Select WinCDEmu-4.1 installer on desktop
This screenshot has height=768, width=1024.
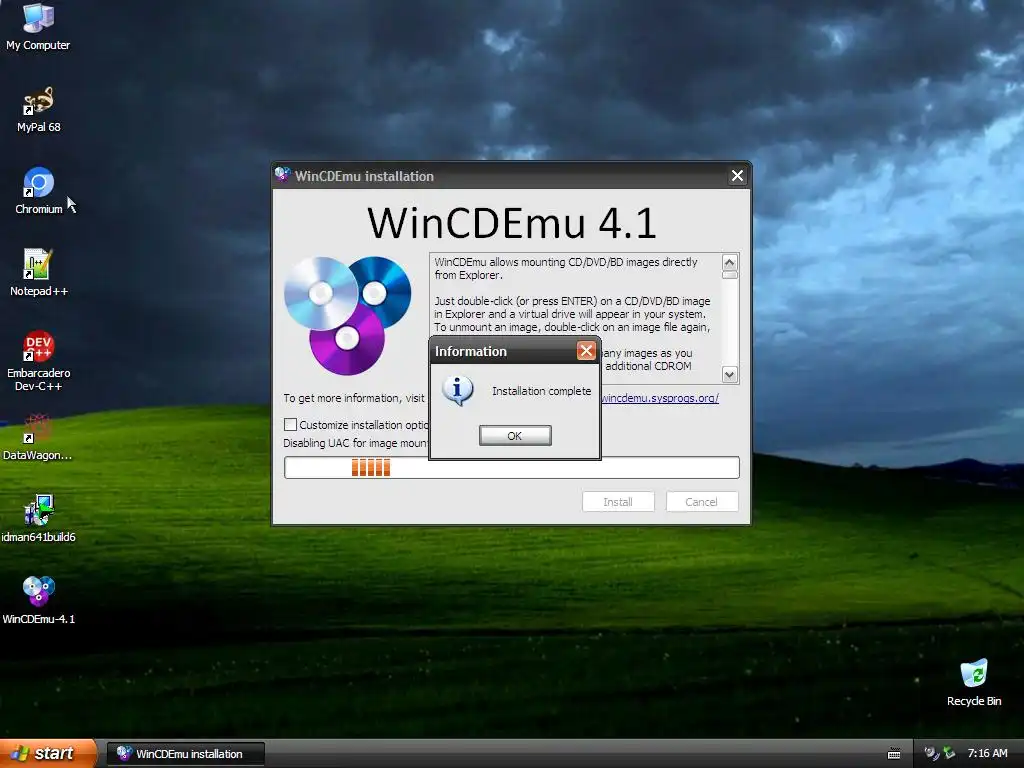[38, 601]
